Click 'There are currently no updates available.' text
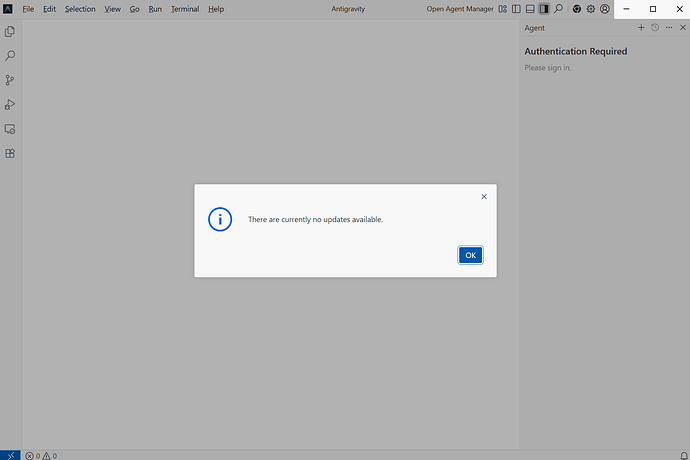Screen dimensions: 690x460 tap(316, 219)
